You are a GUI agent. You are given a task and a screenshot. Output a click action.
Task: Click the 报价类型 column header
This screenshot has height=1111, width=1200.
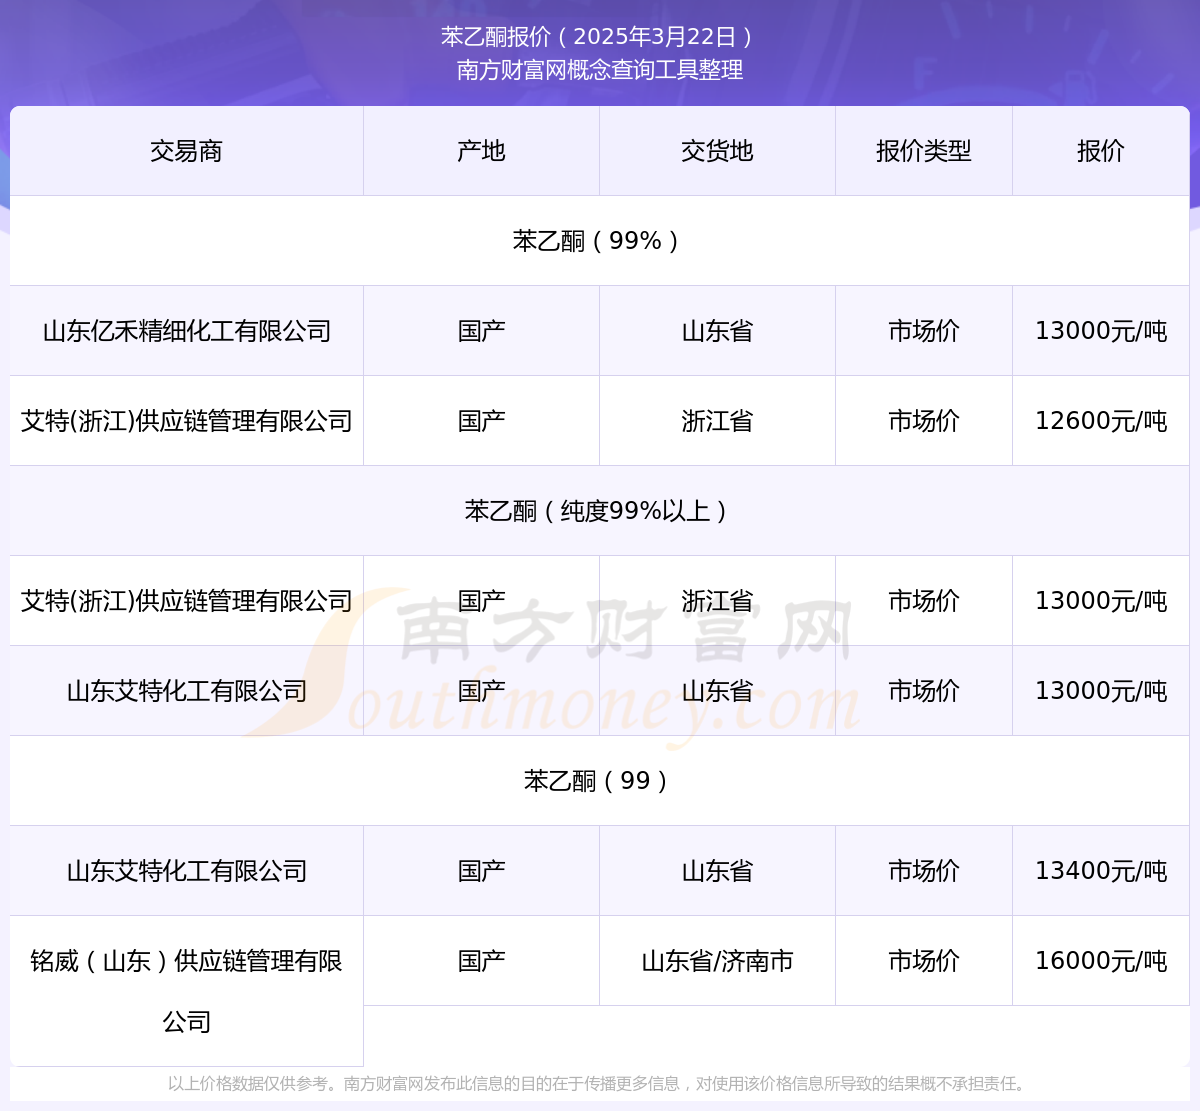tap(924, 151)
